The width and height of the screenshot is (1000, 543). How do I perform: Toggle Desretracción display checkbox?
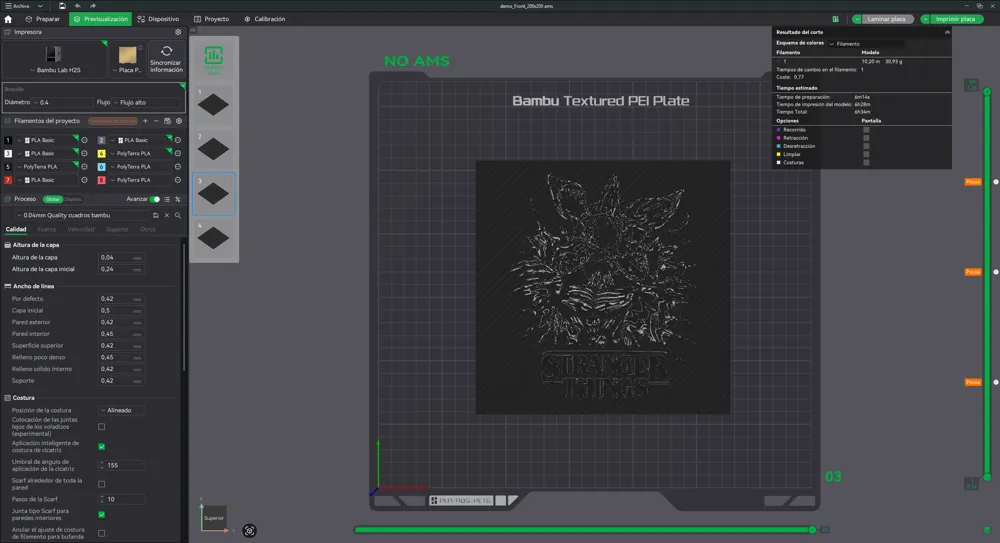[866, 146]
